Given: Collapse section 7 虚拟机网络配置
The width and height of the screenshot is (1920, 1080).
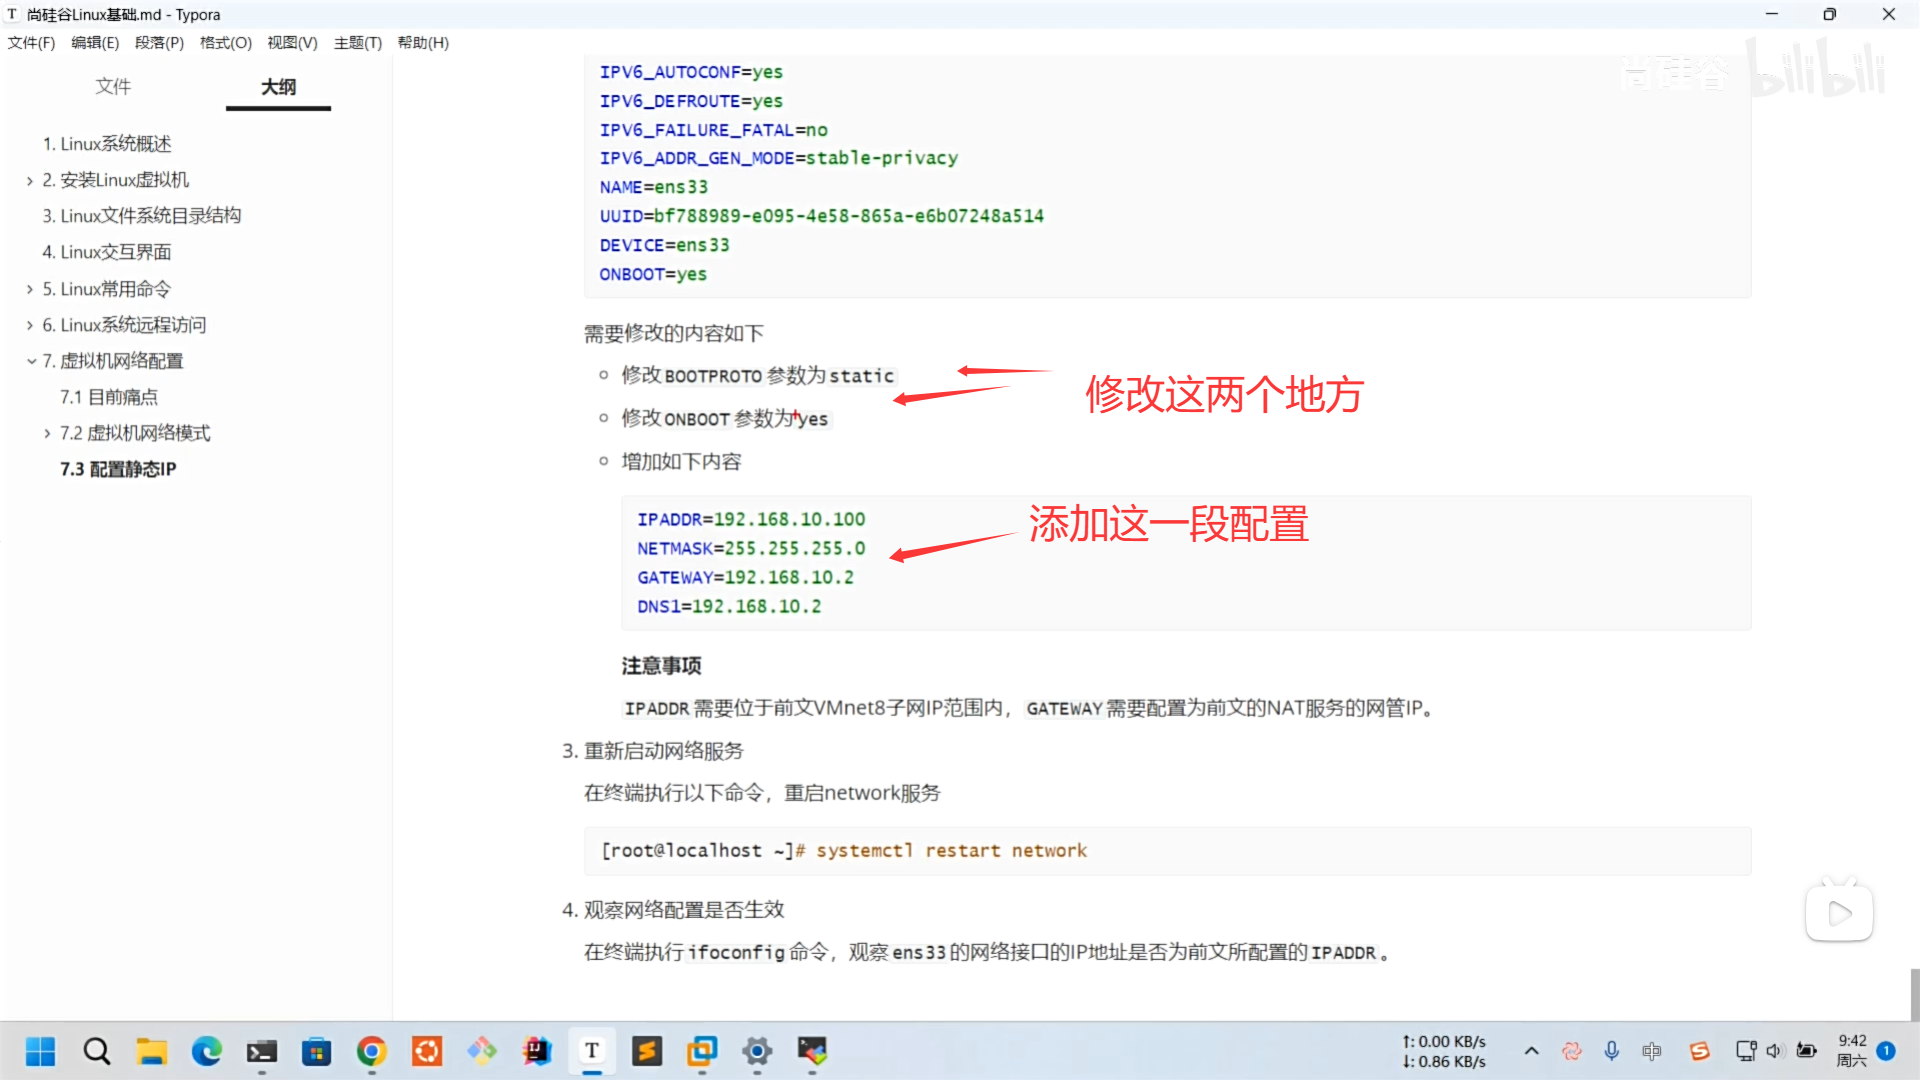Looking at the screenshot, I should pos(30,362).
